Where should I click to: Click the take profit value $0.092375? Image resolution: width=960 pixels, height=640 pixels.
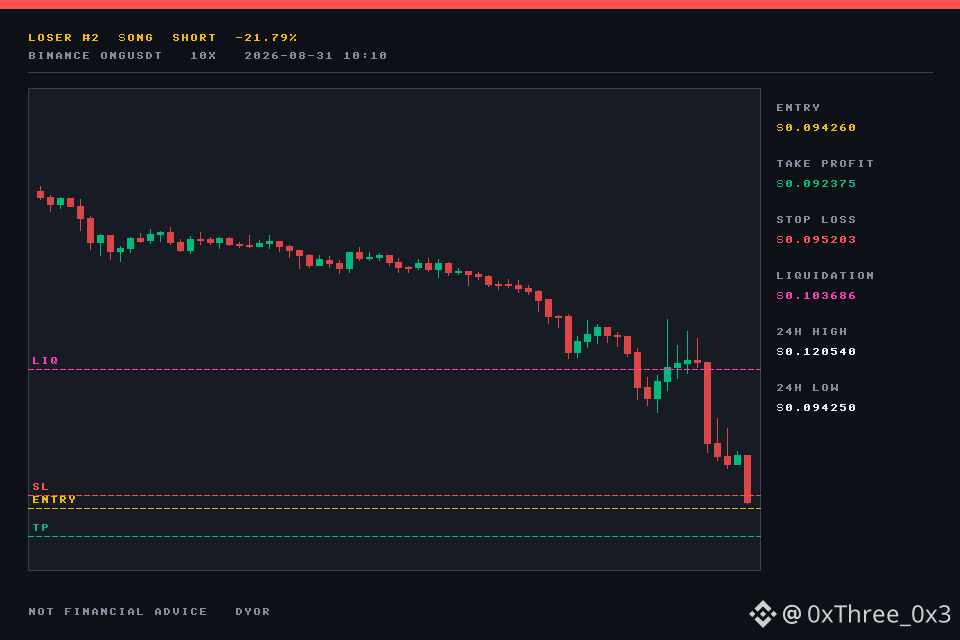[816, 184]
